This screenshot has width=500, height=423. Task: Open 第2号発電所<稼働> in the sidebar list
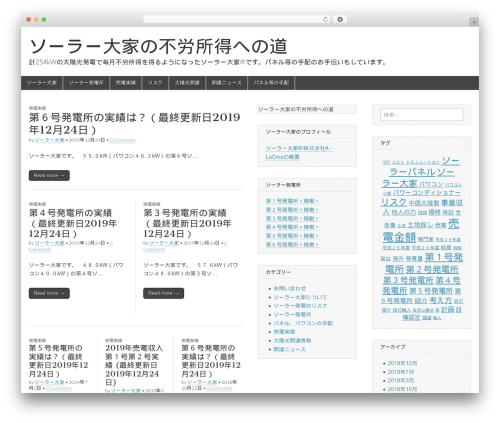pyautogui.click(x=292, y=210)
